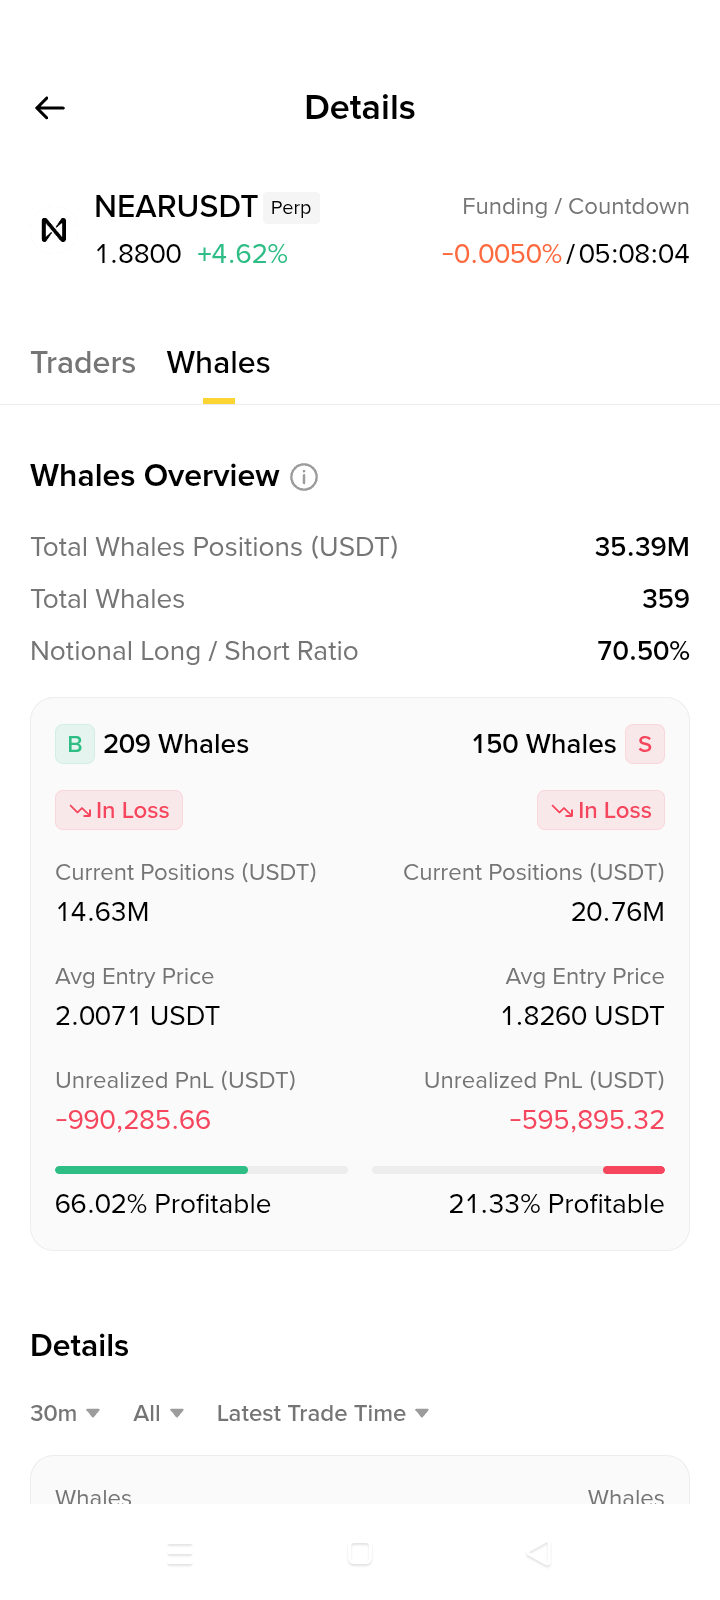Image resolution: width=720 pixels, height=1600 pixels.
Task: Click the green 66.02% profitable bar
Action: click(151, 1170)
